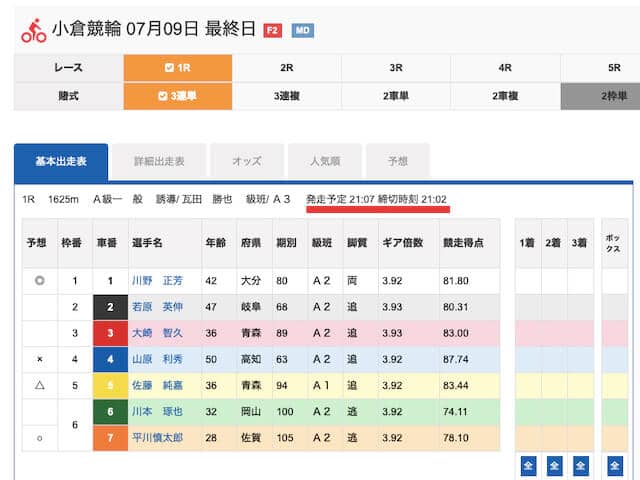Click the 全 button under ボックス column
640x480 pixels.
click(x=613, y=465)
